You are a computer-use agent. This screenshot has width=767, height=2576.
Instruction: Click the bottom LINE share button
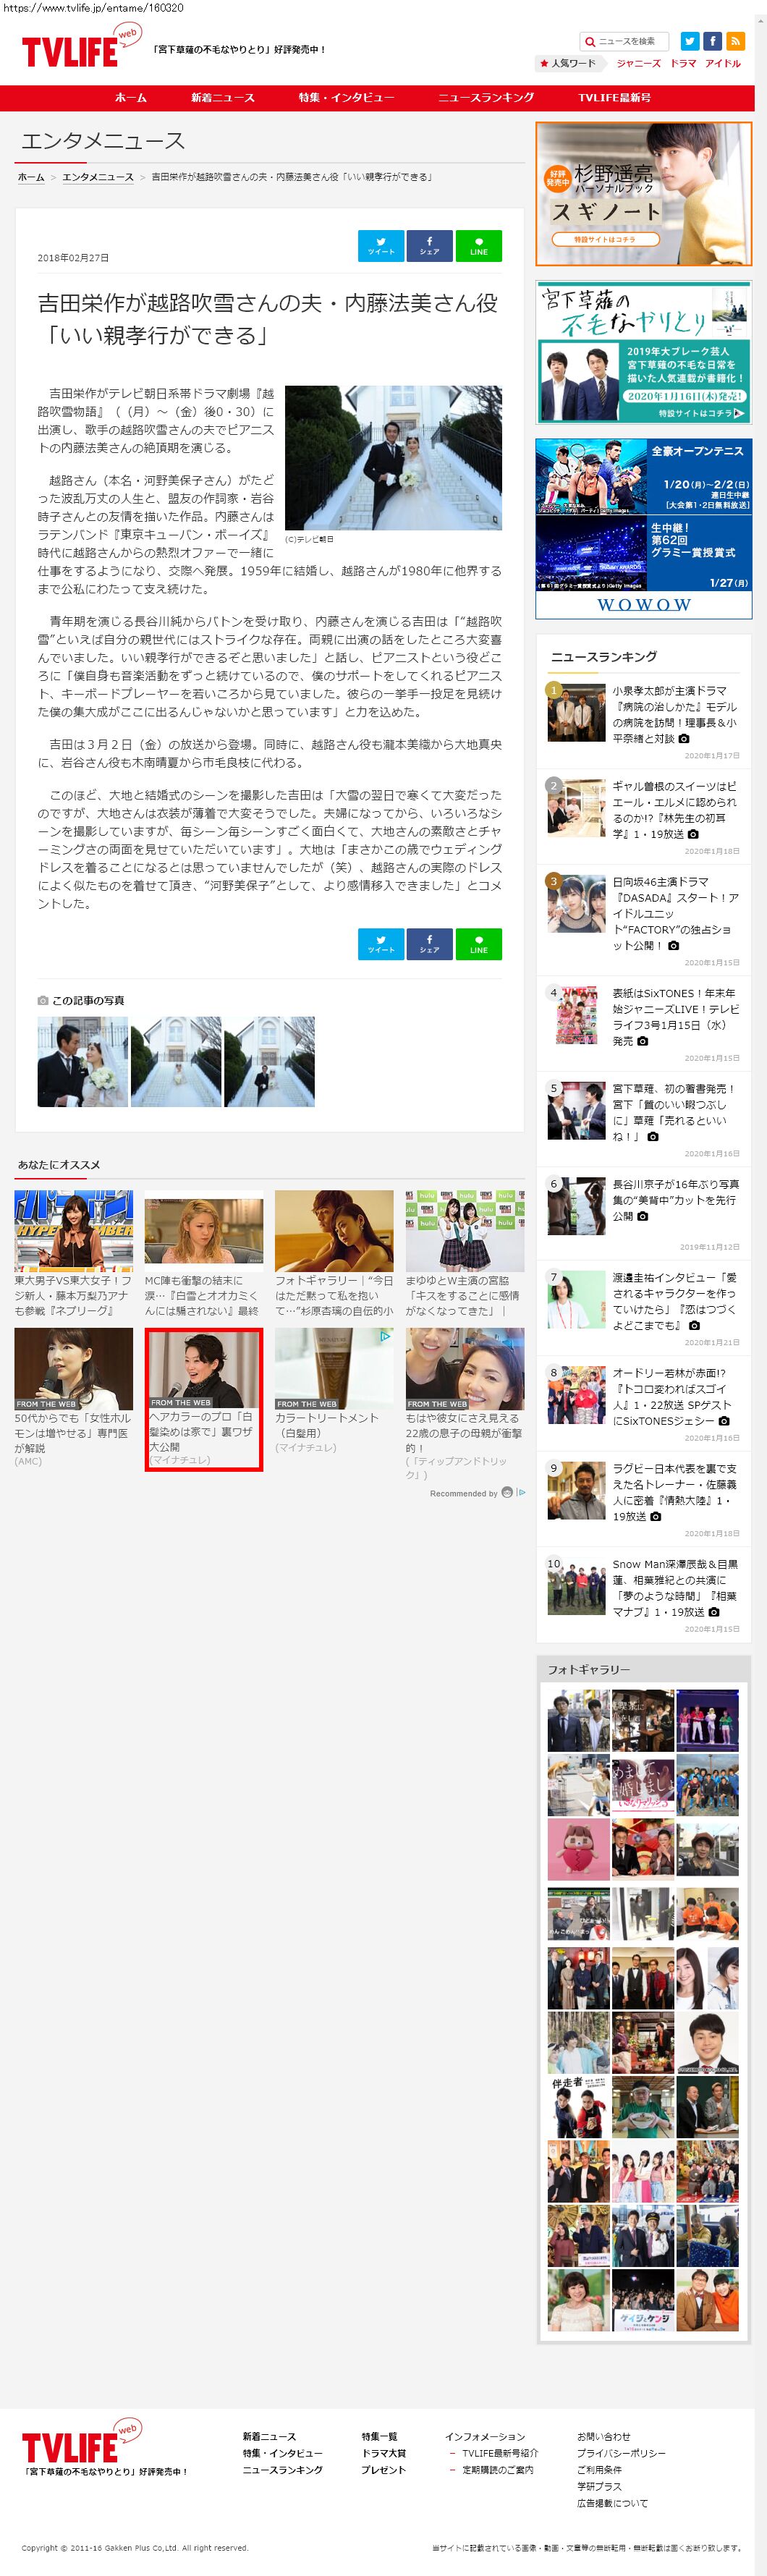point(478,944)
